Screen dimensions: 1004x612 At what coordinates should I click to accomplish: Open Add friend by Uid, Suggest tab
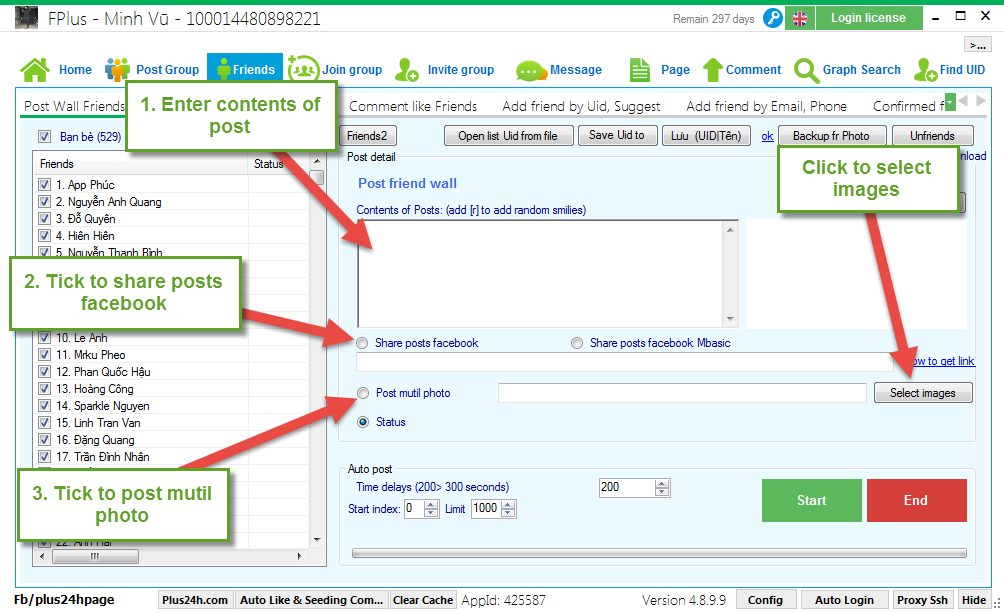click(581, 106)
